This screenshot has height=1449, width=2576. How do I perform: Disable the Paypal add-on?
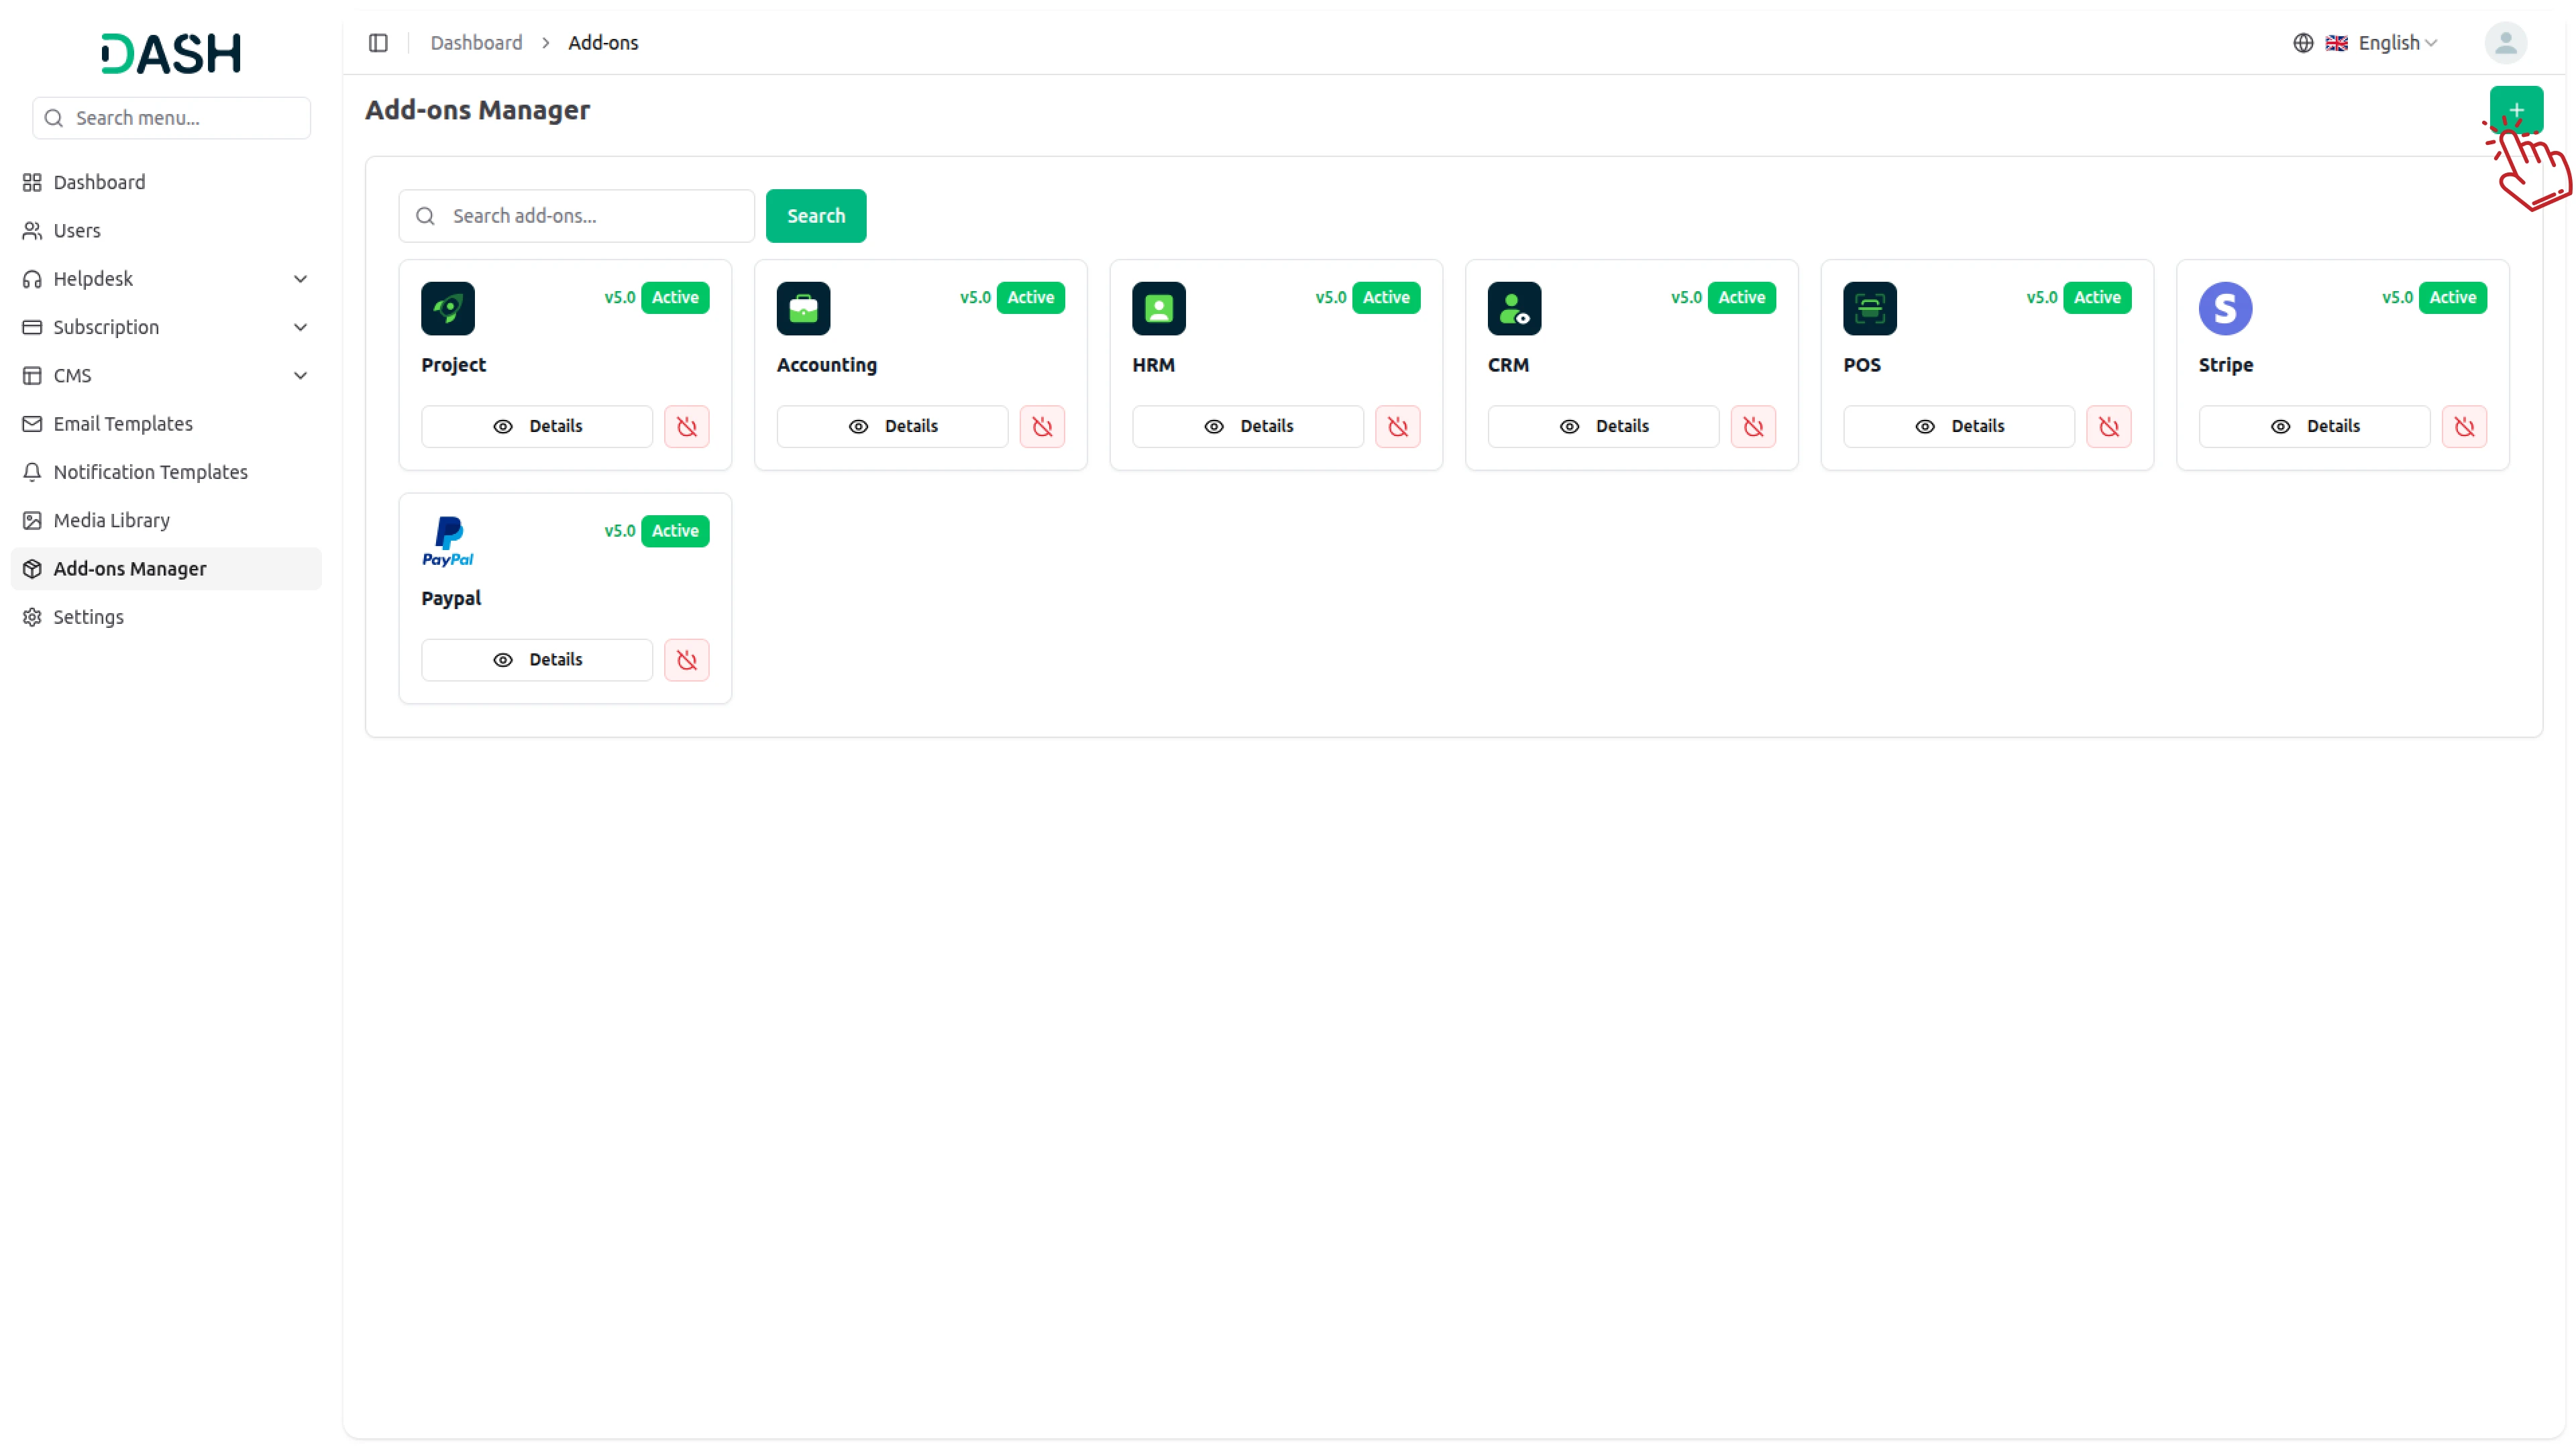point(686,660)
